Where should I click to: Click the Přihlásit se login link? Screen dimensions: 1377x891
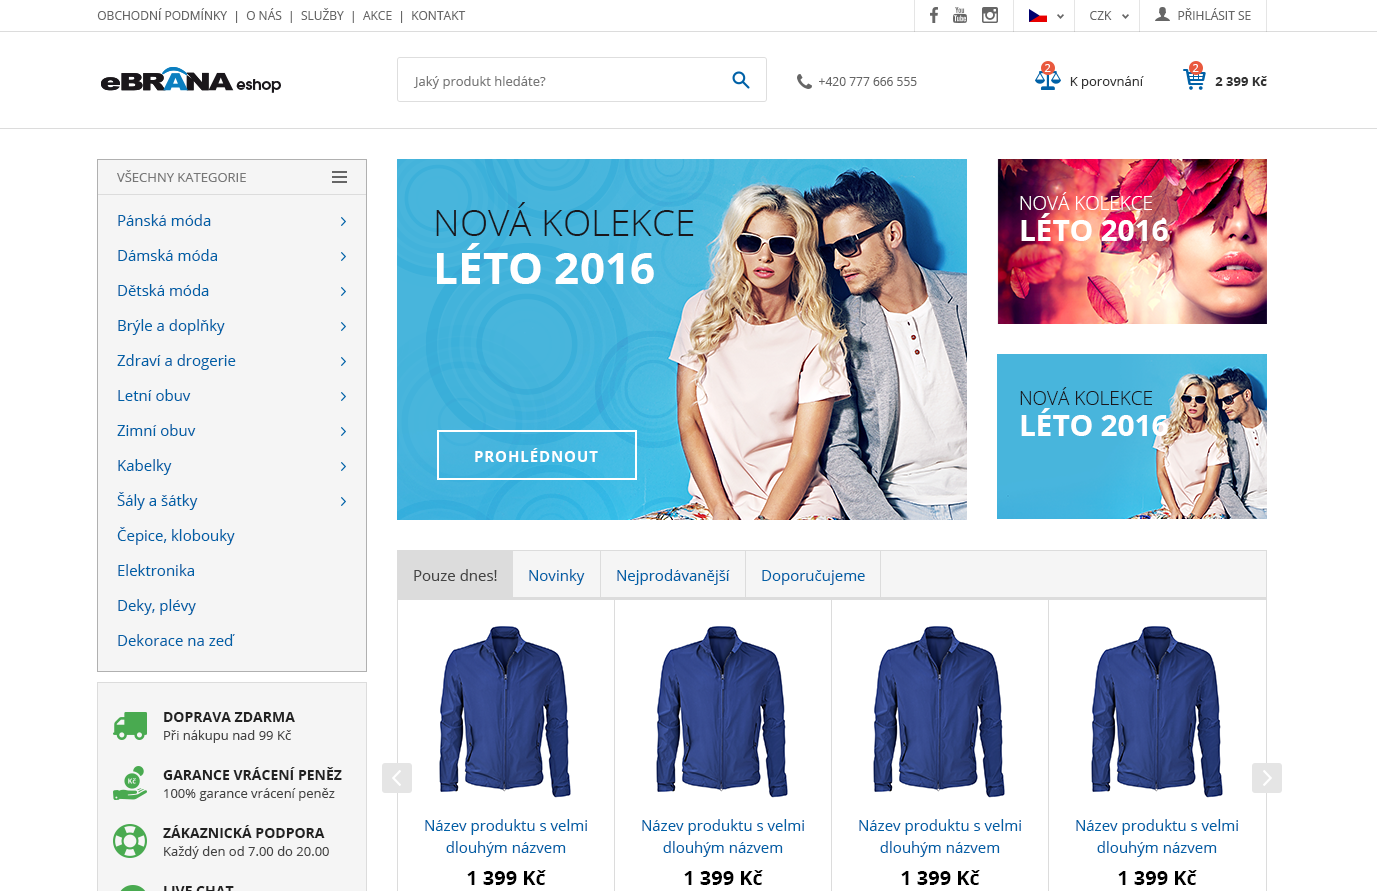(x=1214, y=16)
